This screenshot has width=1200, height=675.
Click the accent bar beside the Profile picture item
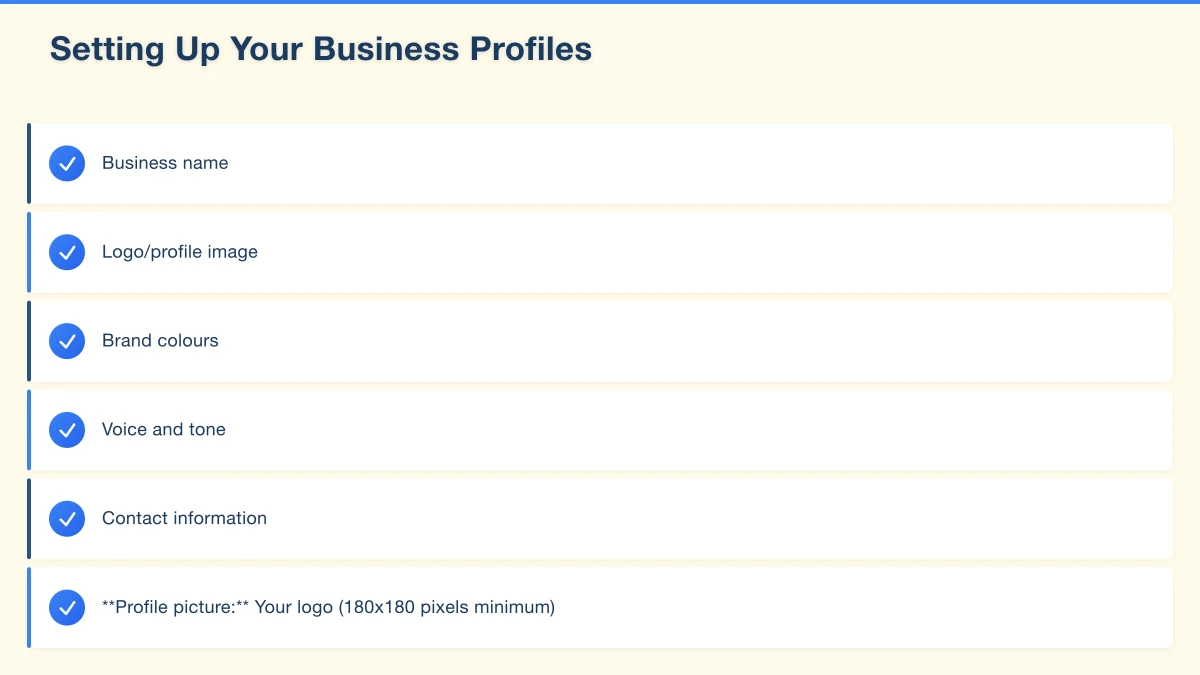(29, 607)
